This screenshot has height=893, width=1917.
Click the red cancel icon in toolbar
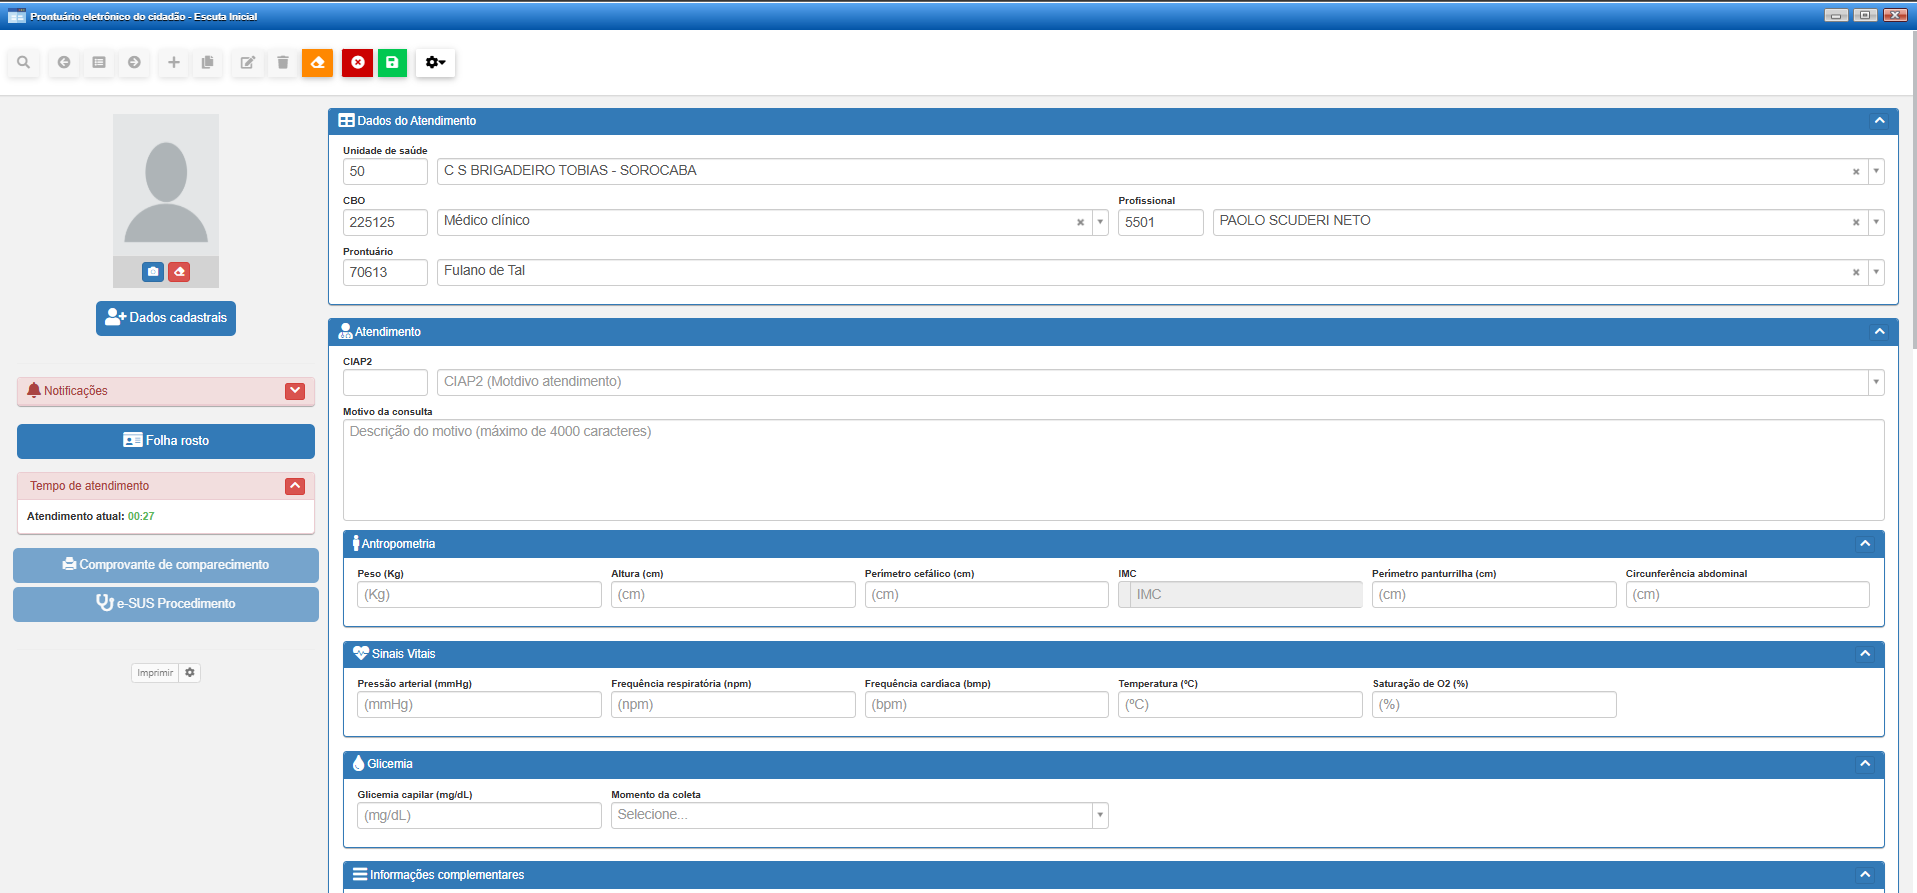click(x=357, y=63)
